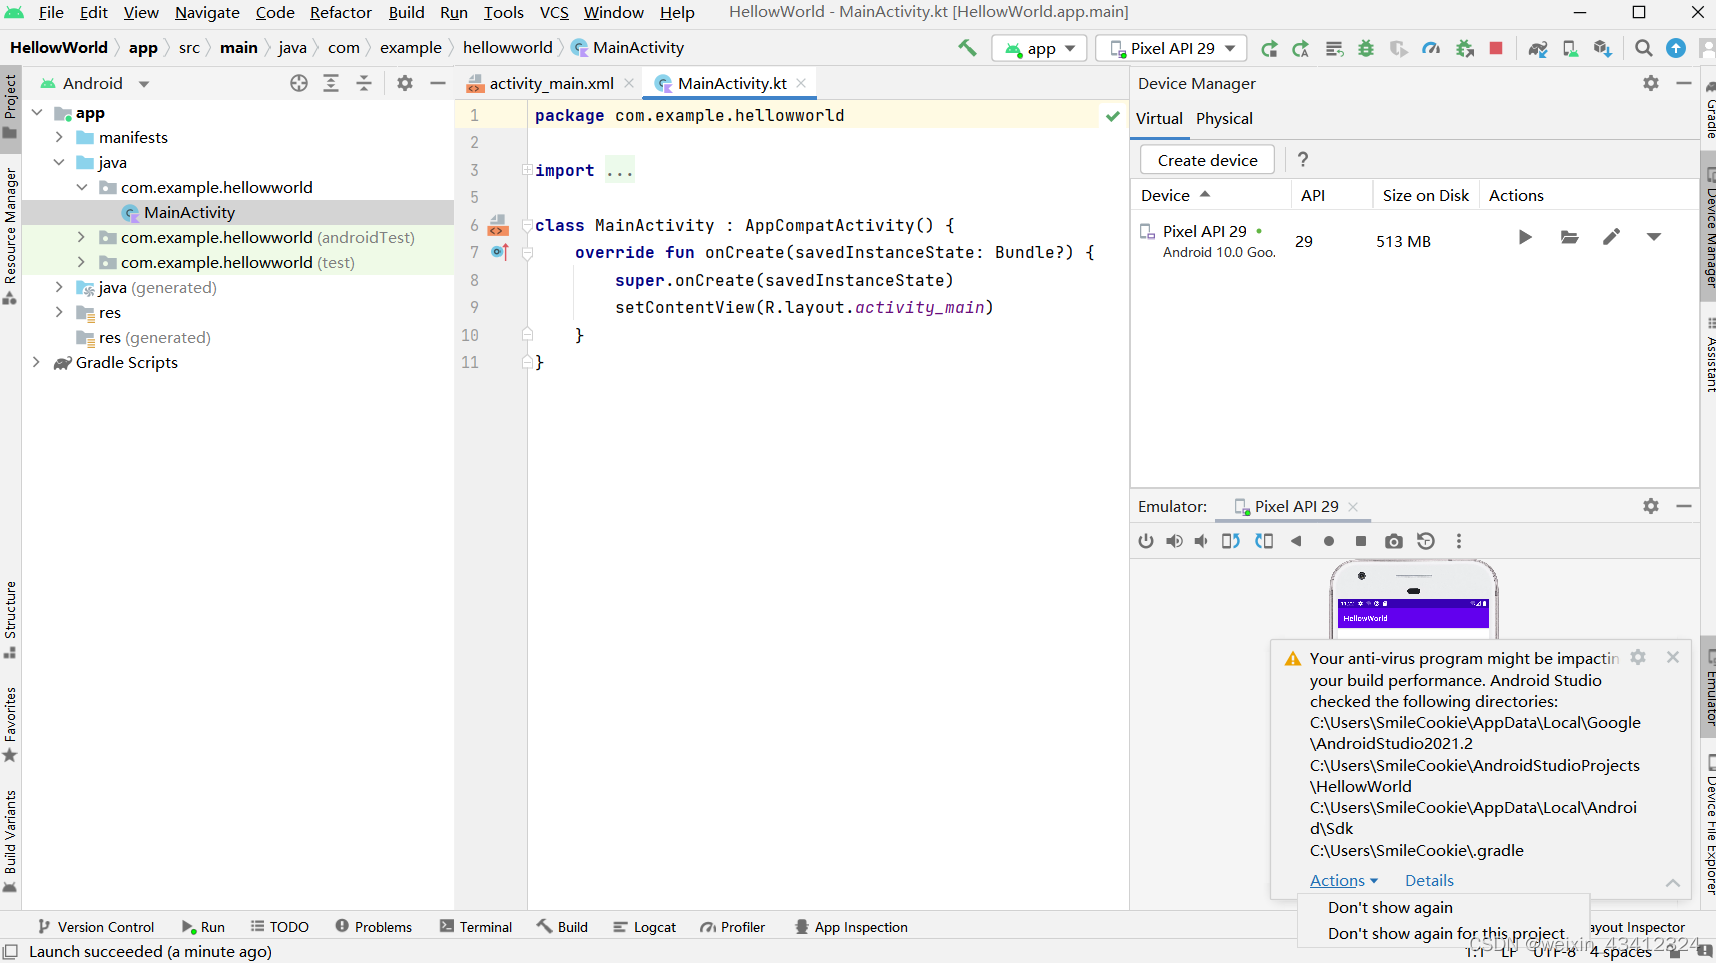Launch Pixel API 29 with play button
Screen dimensions: 1716x963
[x=1524, y=237]
